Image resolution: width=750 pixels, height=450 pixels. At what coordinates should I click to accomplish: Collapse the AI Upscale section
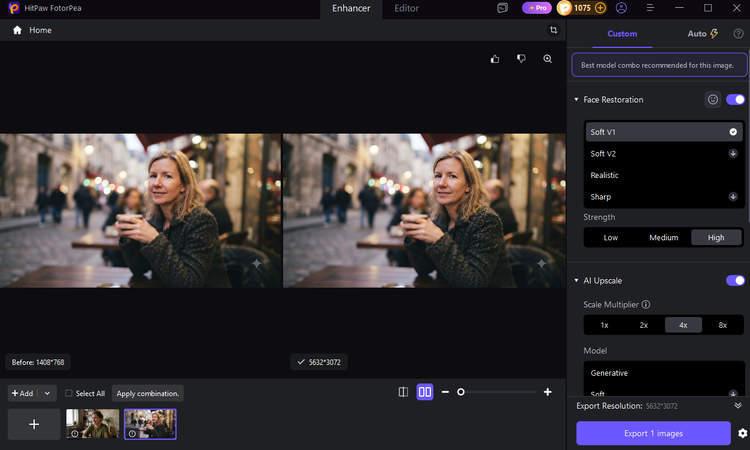(x=576, y=280)
